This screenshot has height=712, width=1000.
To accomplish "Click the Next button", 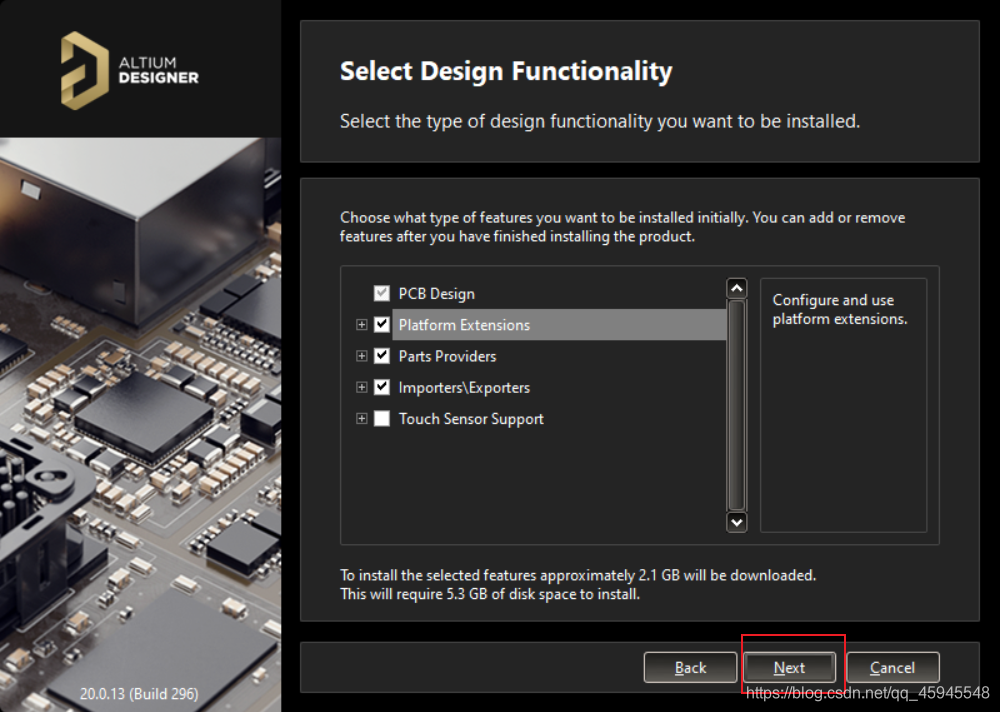I will pos(789,668).
